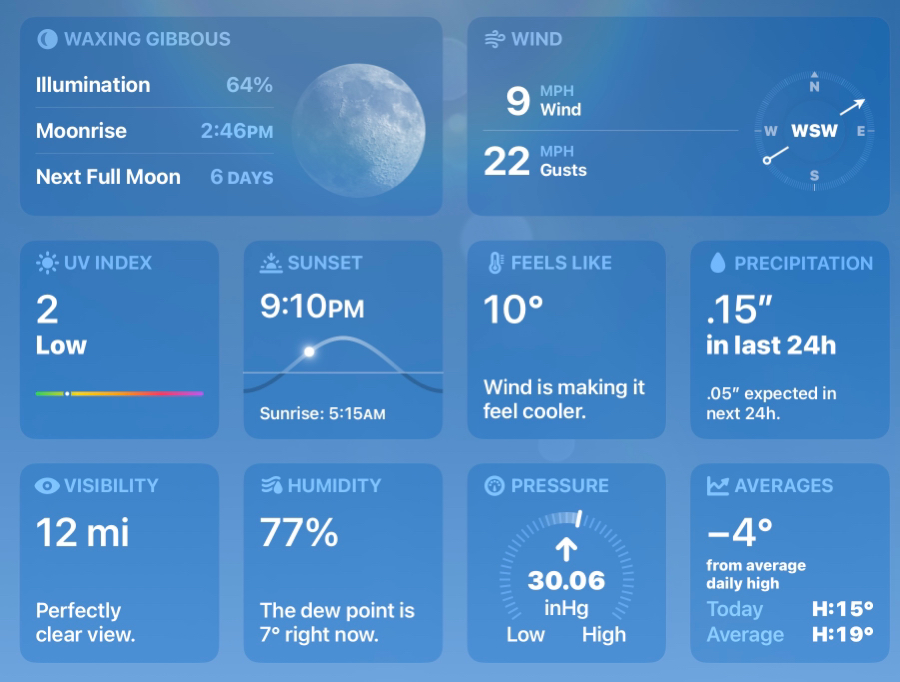Click the eye icon beside Visibility
This screenshot has width=900, height=682.
pos(47,486)
